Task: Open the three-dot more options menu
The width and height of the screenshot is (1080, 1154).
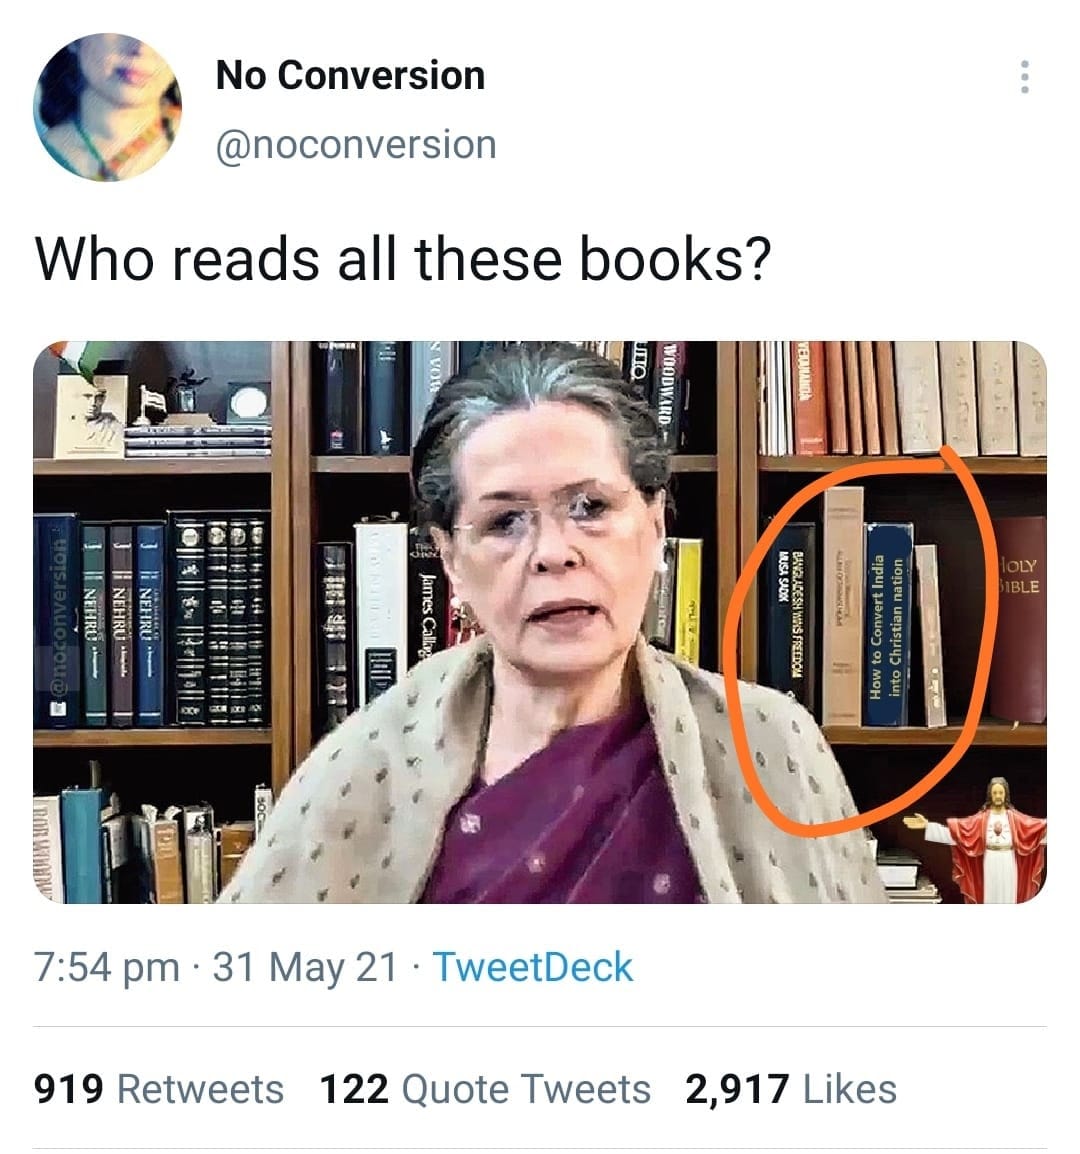Action: point(1024,77)
